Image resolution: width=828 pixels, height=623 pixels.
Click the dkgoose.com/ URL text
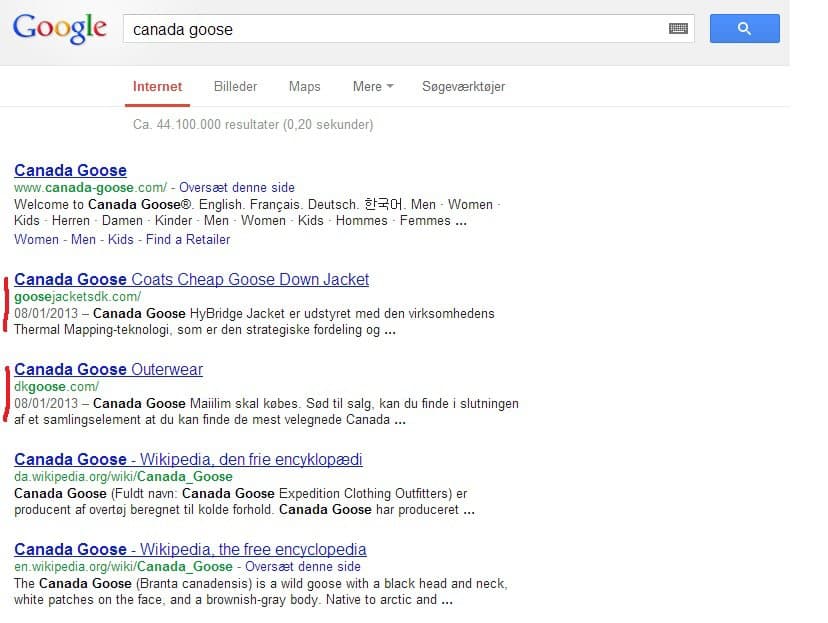coord(57,387)
